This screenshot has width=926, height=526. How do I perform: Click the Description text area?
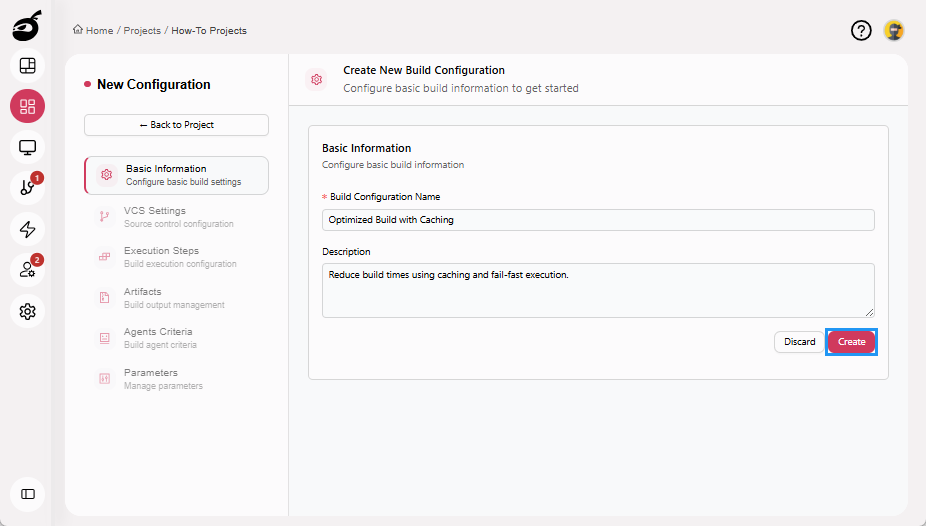click(x=598, y=290)
